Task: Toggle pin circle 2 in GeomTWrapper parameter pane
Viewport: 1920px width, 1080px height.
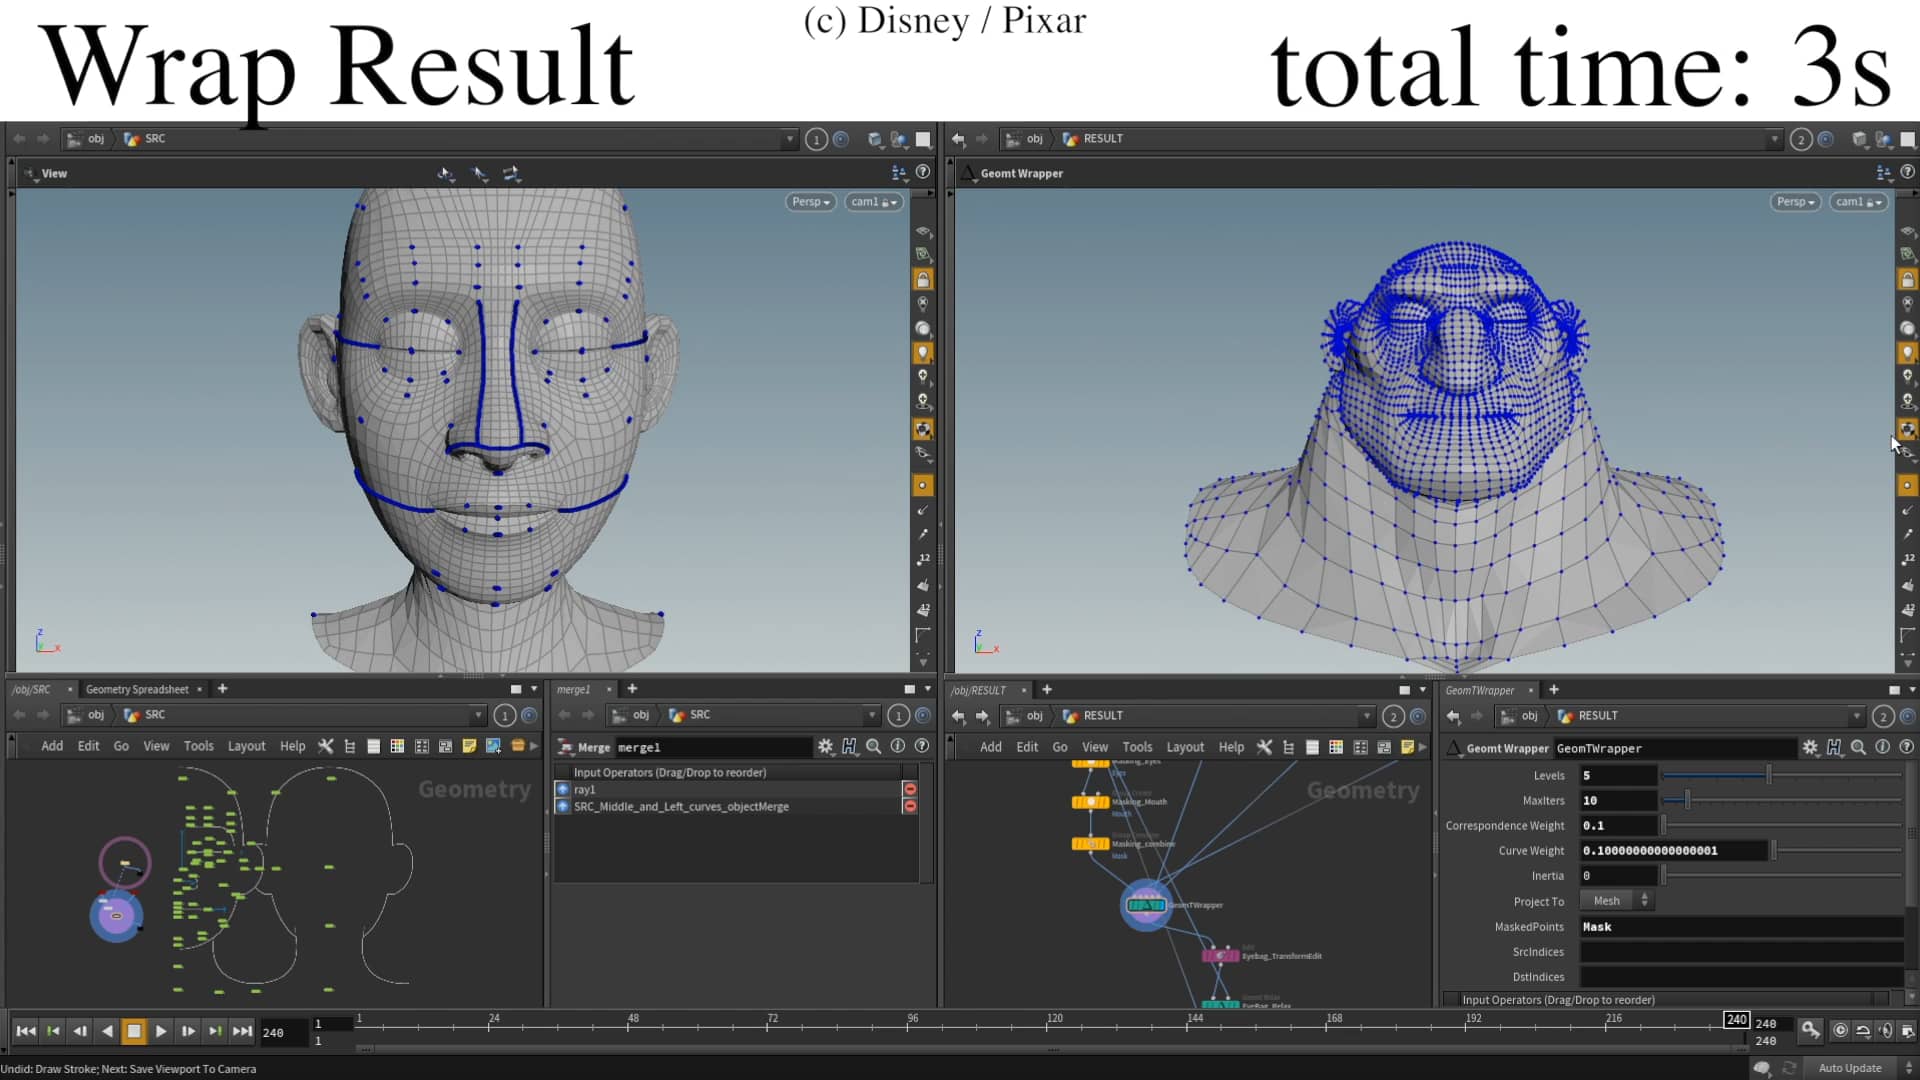Action: (x=1883, y=716)
